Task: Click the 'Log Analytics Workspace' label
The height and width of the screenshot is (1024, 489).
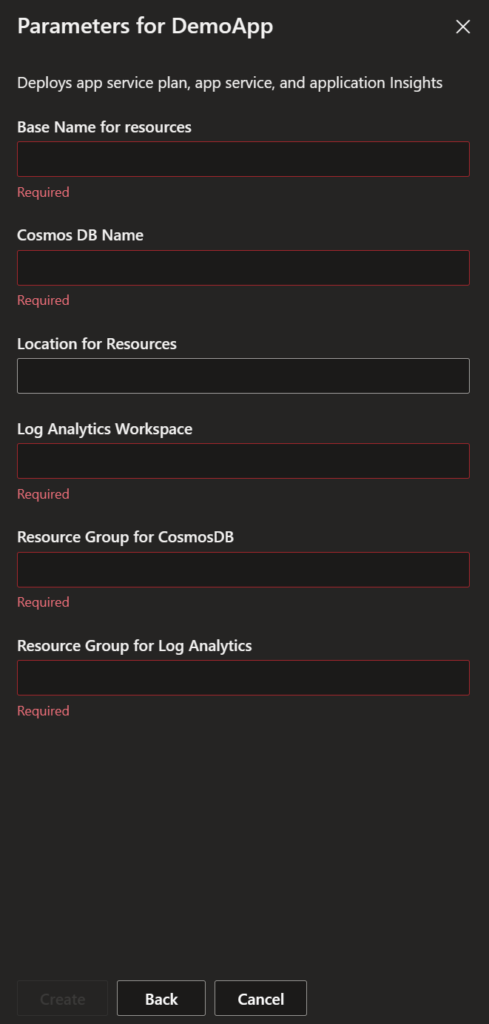Action: (104, 429)
